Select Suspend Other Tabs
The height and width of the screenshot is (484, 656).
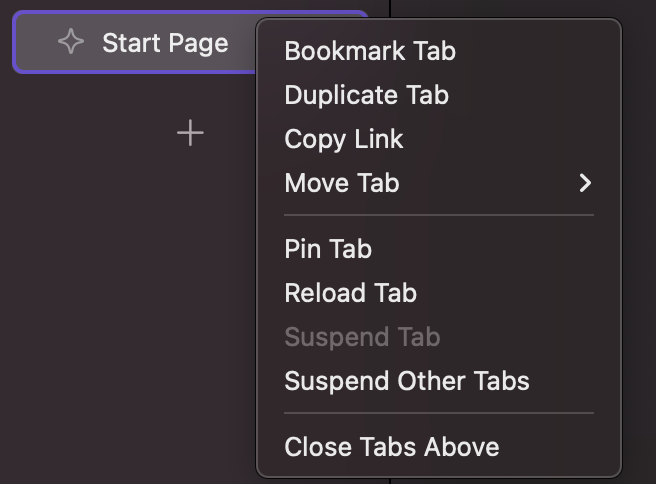(x=407, y=381)
